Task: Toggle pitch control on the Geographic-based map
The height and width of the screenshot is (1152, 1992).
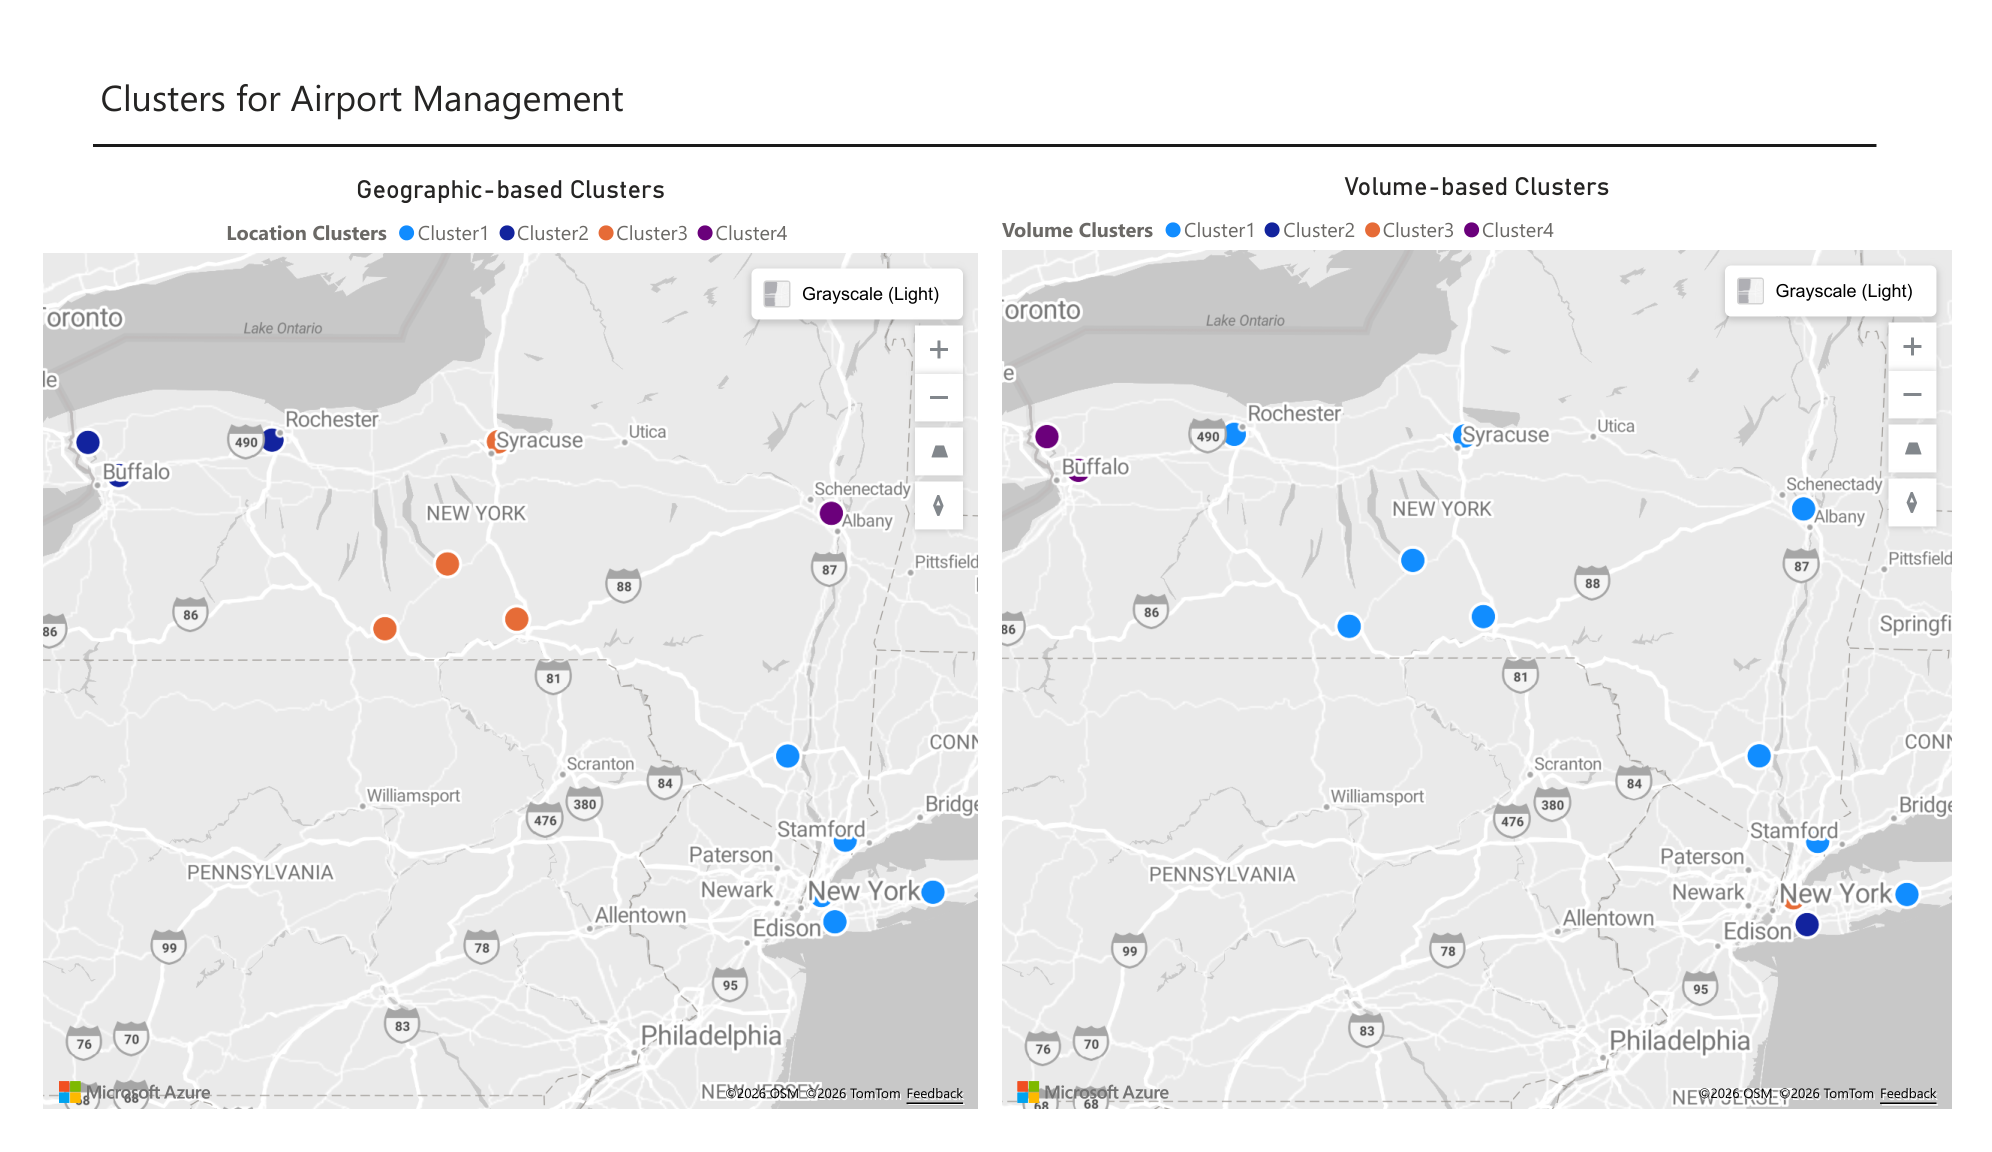Action: click(x=938, y=452)
